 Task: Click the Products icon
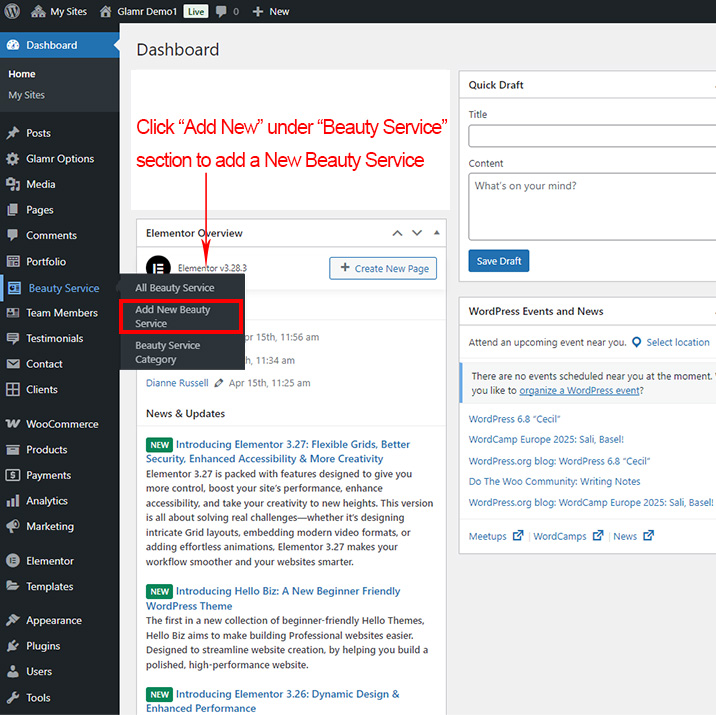[13, 450]
